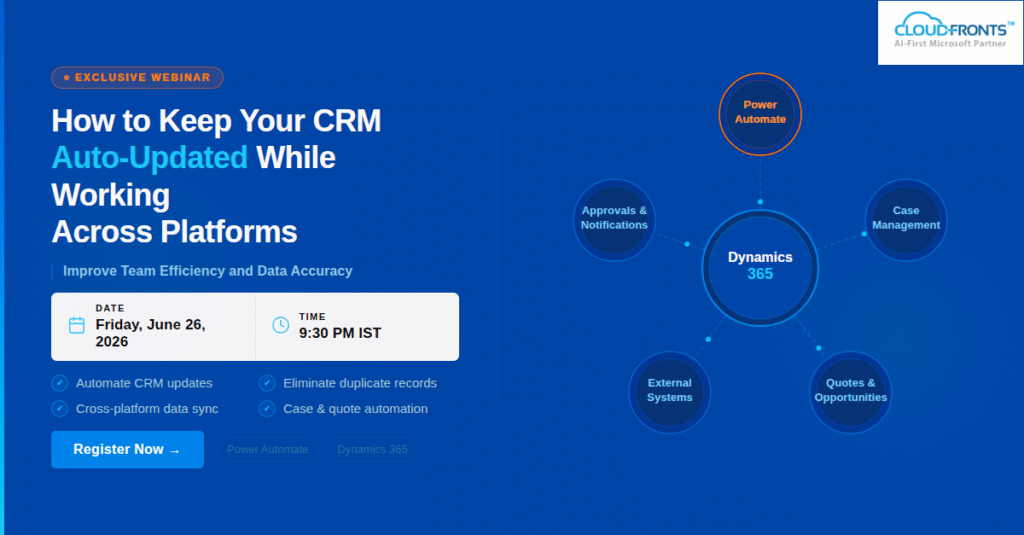Click the checkmark beside Case & quote automation
Viewport: 1024px width, 535px height.
tap(267, 409)
